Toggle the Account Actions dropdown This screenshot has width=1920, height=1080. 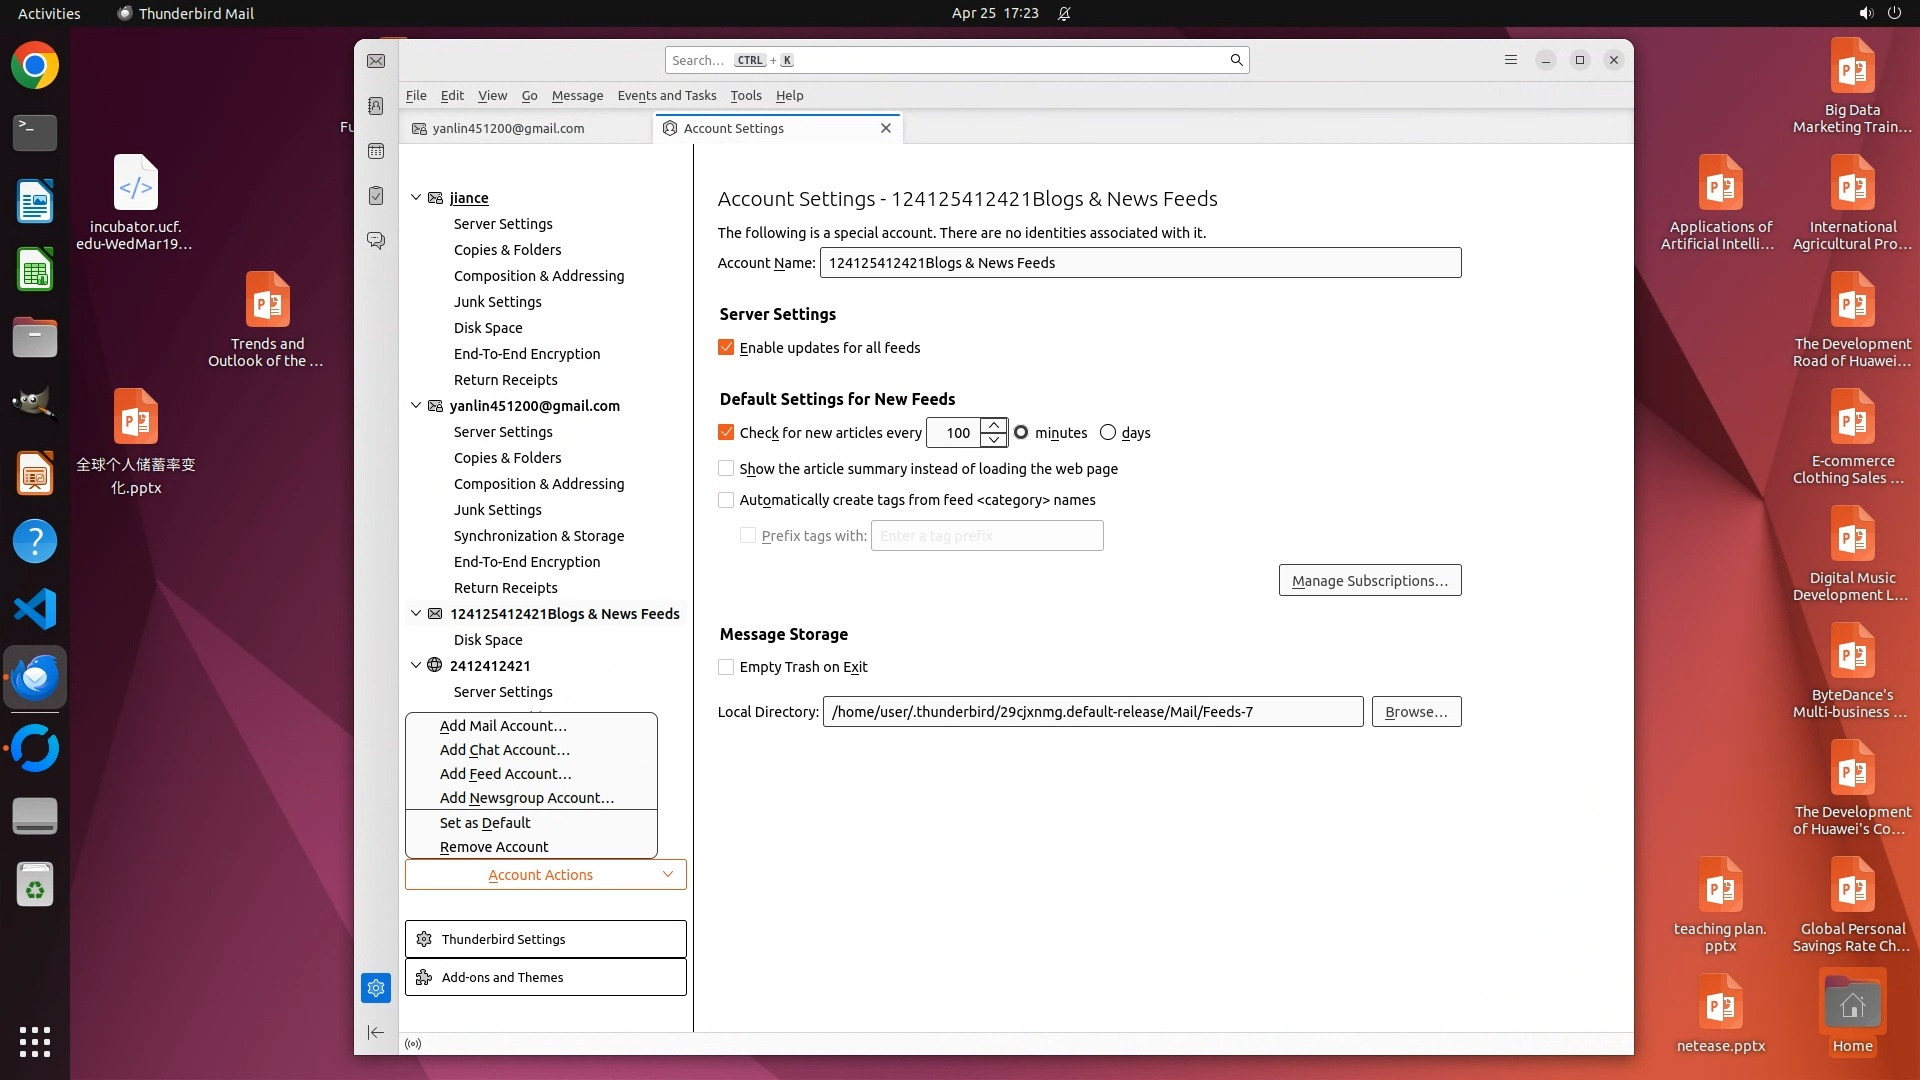(x=545, y=875)
